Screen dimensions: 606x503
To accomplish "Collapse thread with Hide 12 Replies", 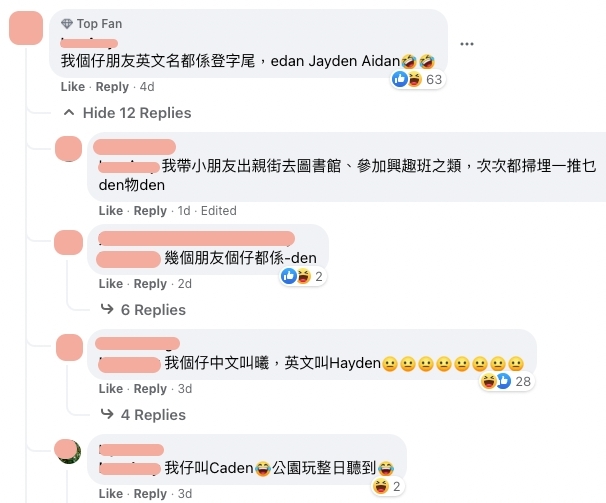I will click(127, 113).
